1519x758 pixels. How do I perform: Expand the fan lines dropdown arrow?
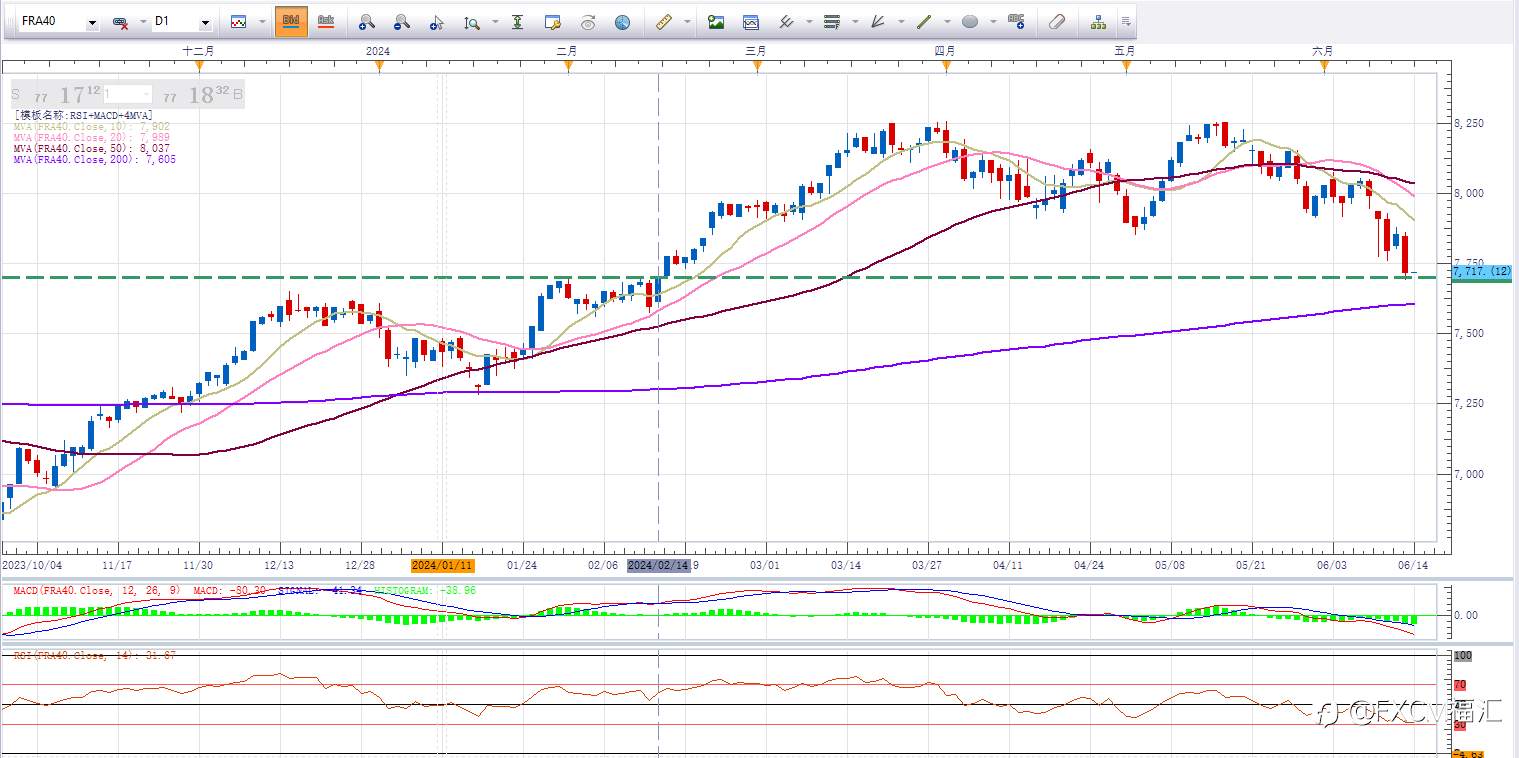point(900,22)
